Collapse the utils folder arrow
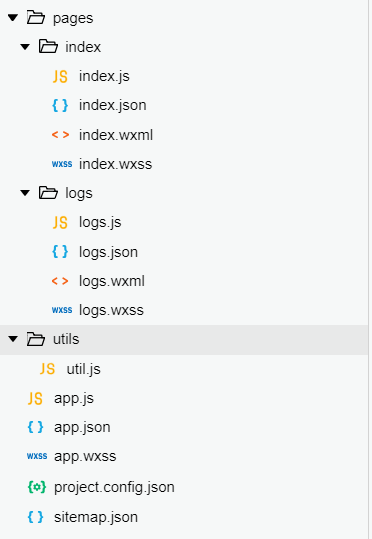The image size is (372, 539). pos(13,339)
